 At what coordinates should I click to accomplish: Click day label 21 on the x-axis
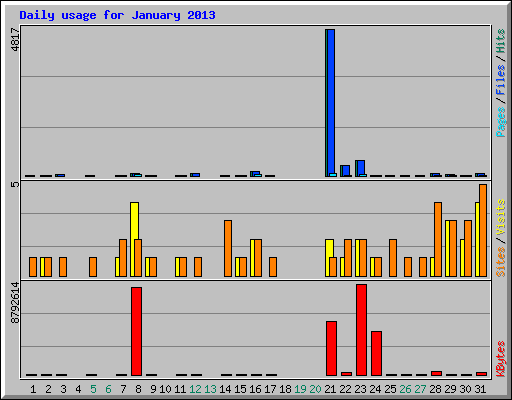tap(330, 389)
